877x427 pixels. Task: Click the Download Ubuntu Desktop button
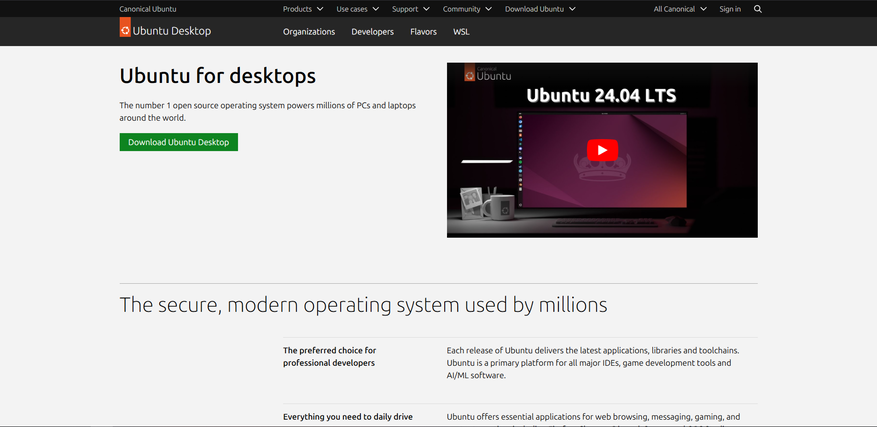click(178, 142)
